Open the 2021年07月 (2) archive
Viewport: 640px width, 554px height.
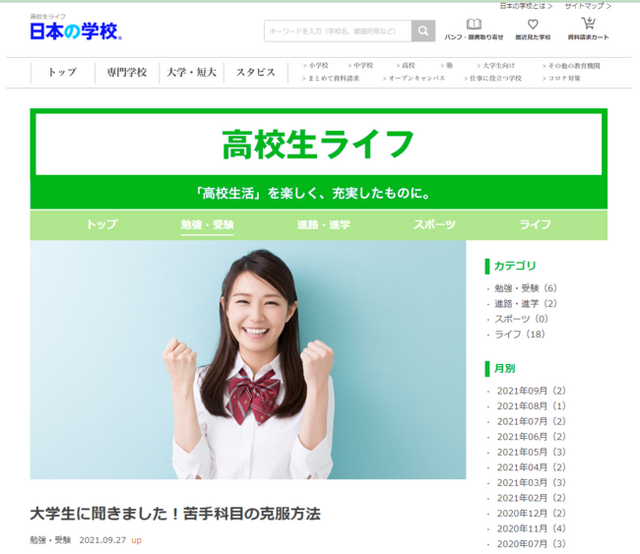[531, 421]
